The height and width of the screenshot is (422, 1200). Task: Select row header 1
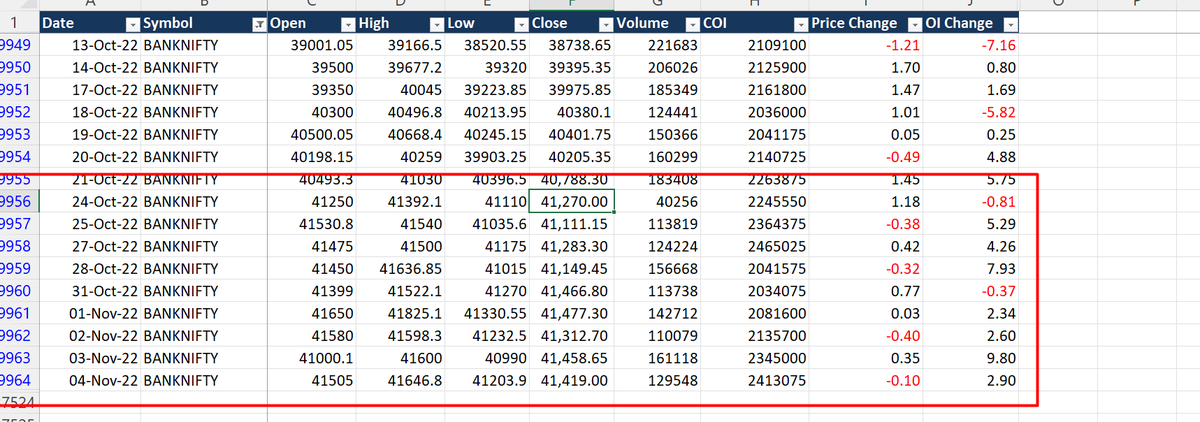click(18, 24)
